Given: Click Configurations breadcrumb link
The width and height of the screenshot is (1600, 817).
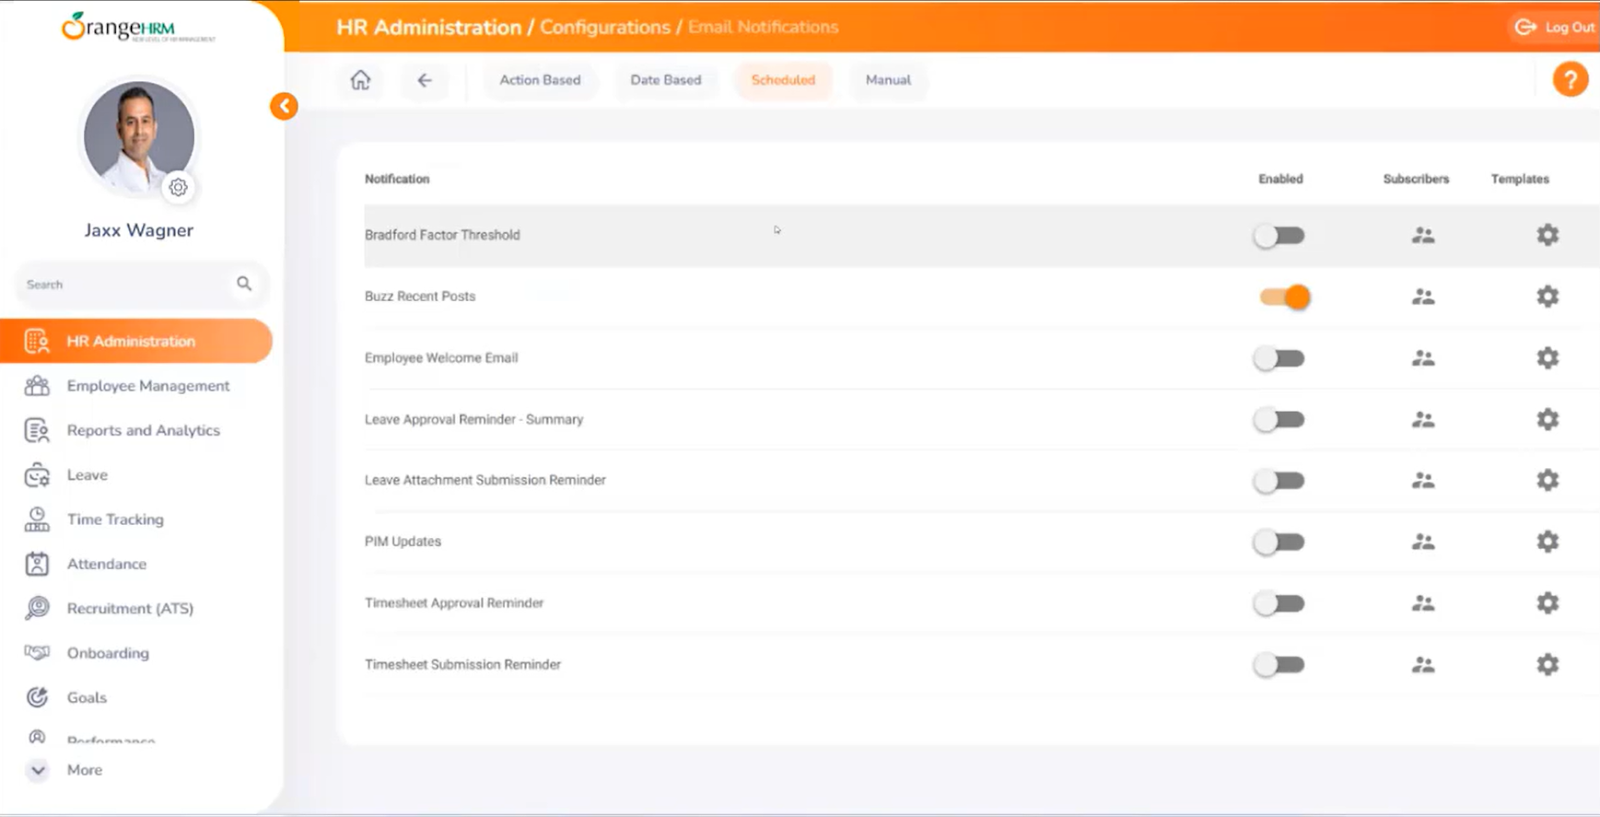Looking at the screenshot, I should [x=605, y=27].
